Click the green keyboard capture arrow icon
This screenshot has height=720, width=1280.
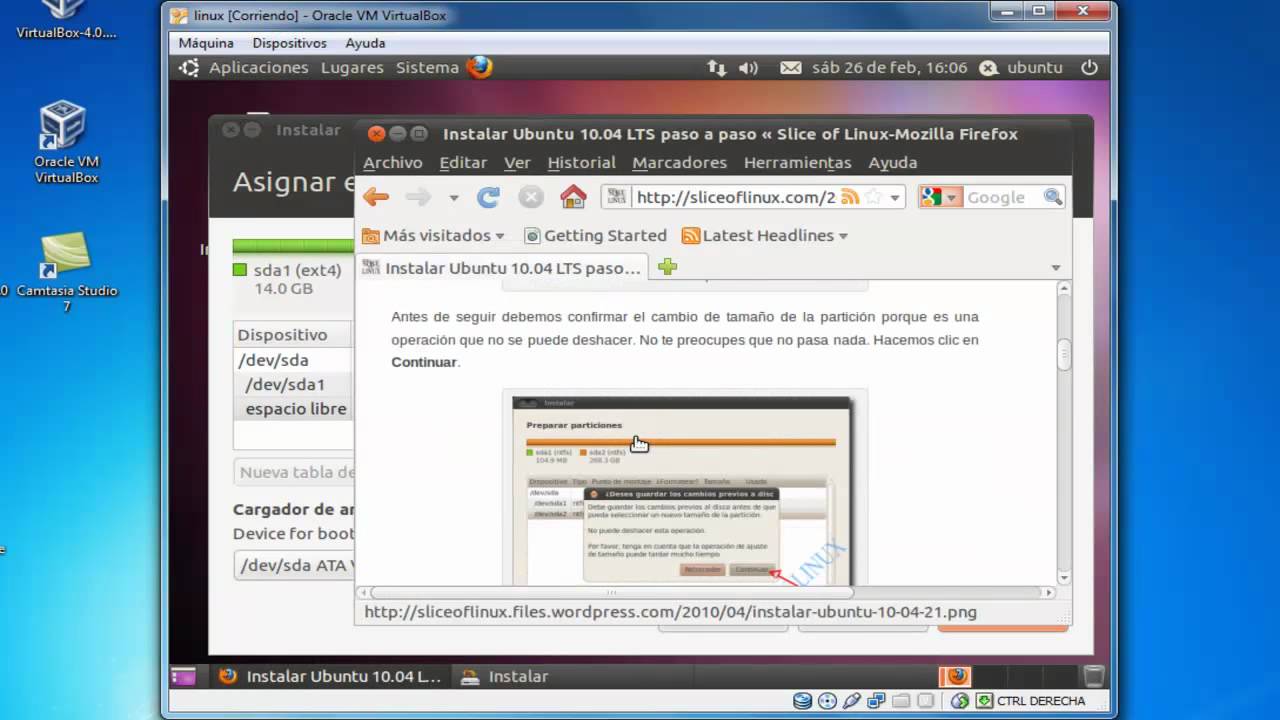(985, 701)
